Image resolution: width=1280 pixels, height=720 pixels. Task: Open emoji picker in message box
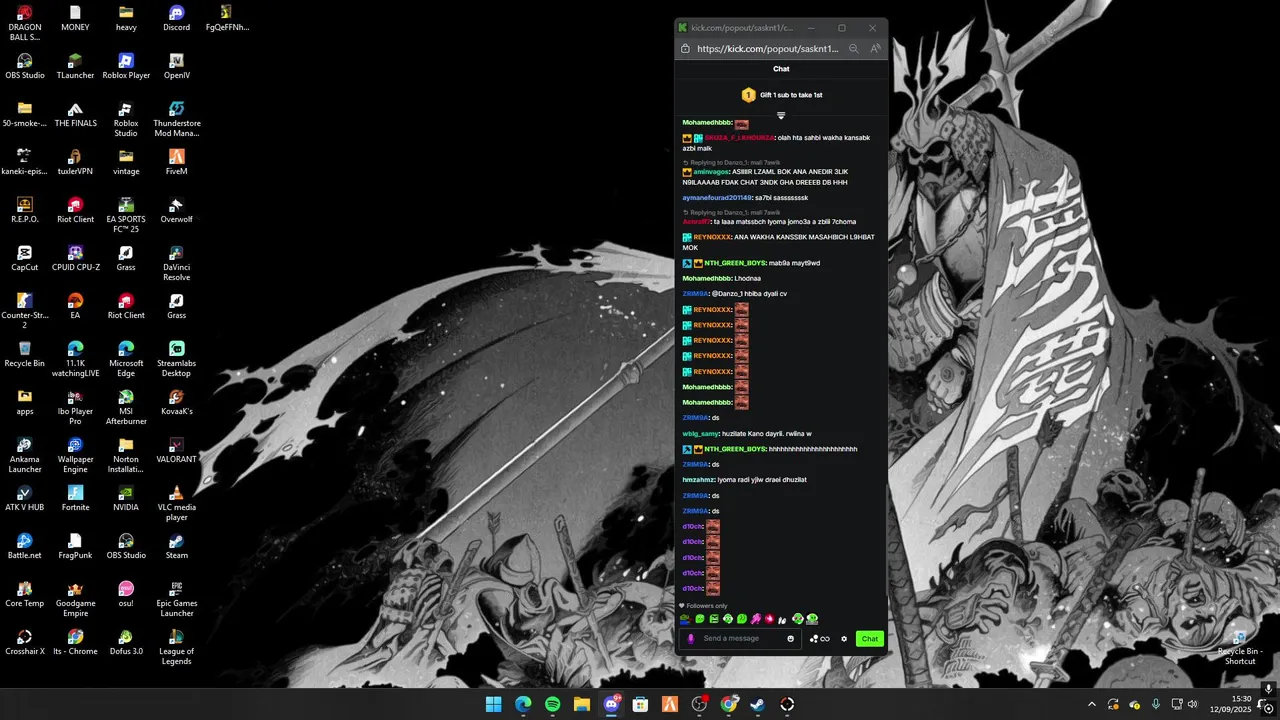790,639
